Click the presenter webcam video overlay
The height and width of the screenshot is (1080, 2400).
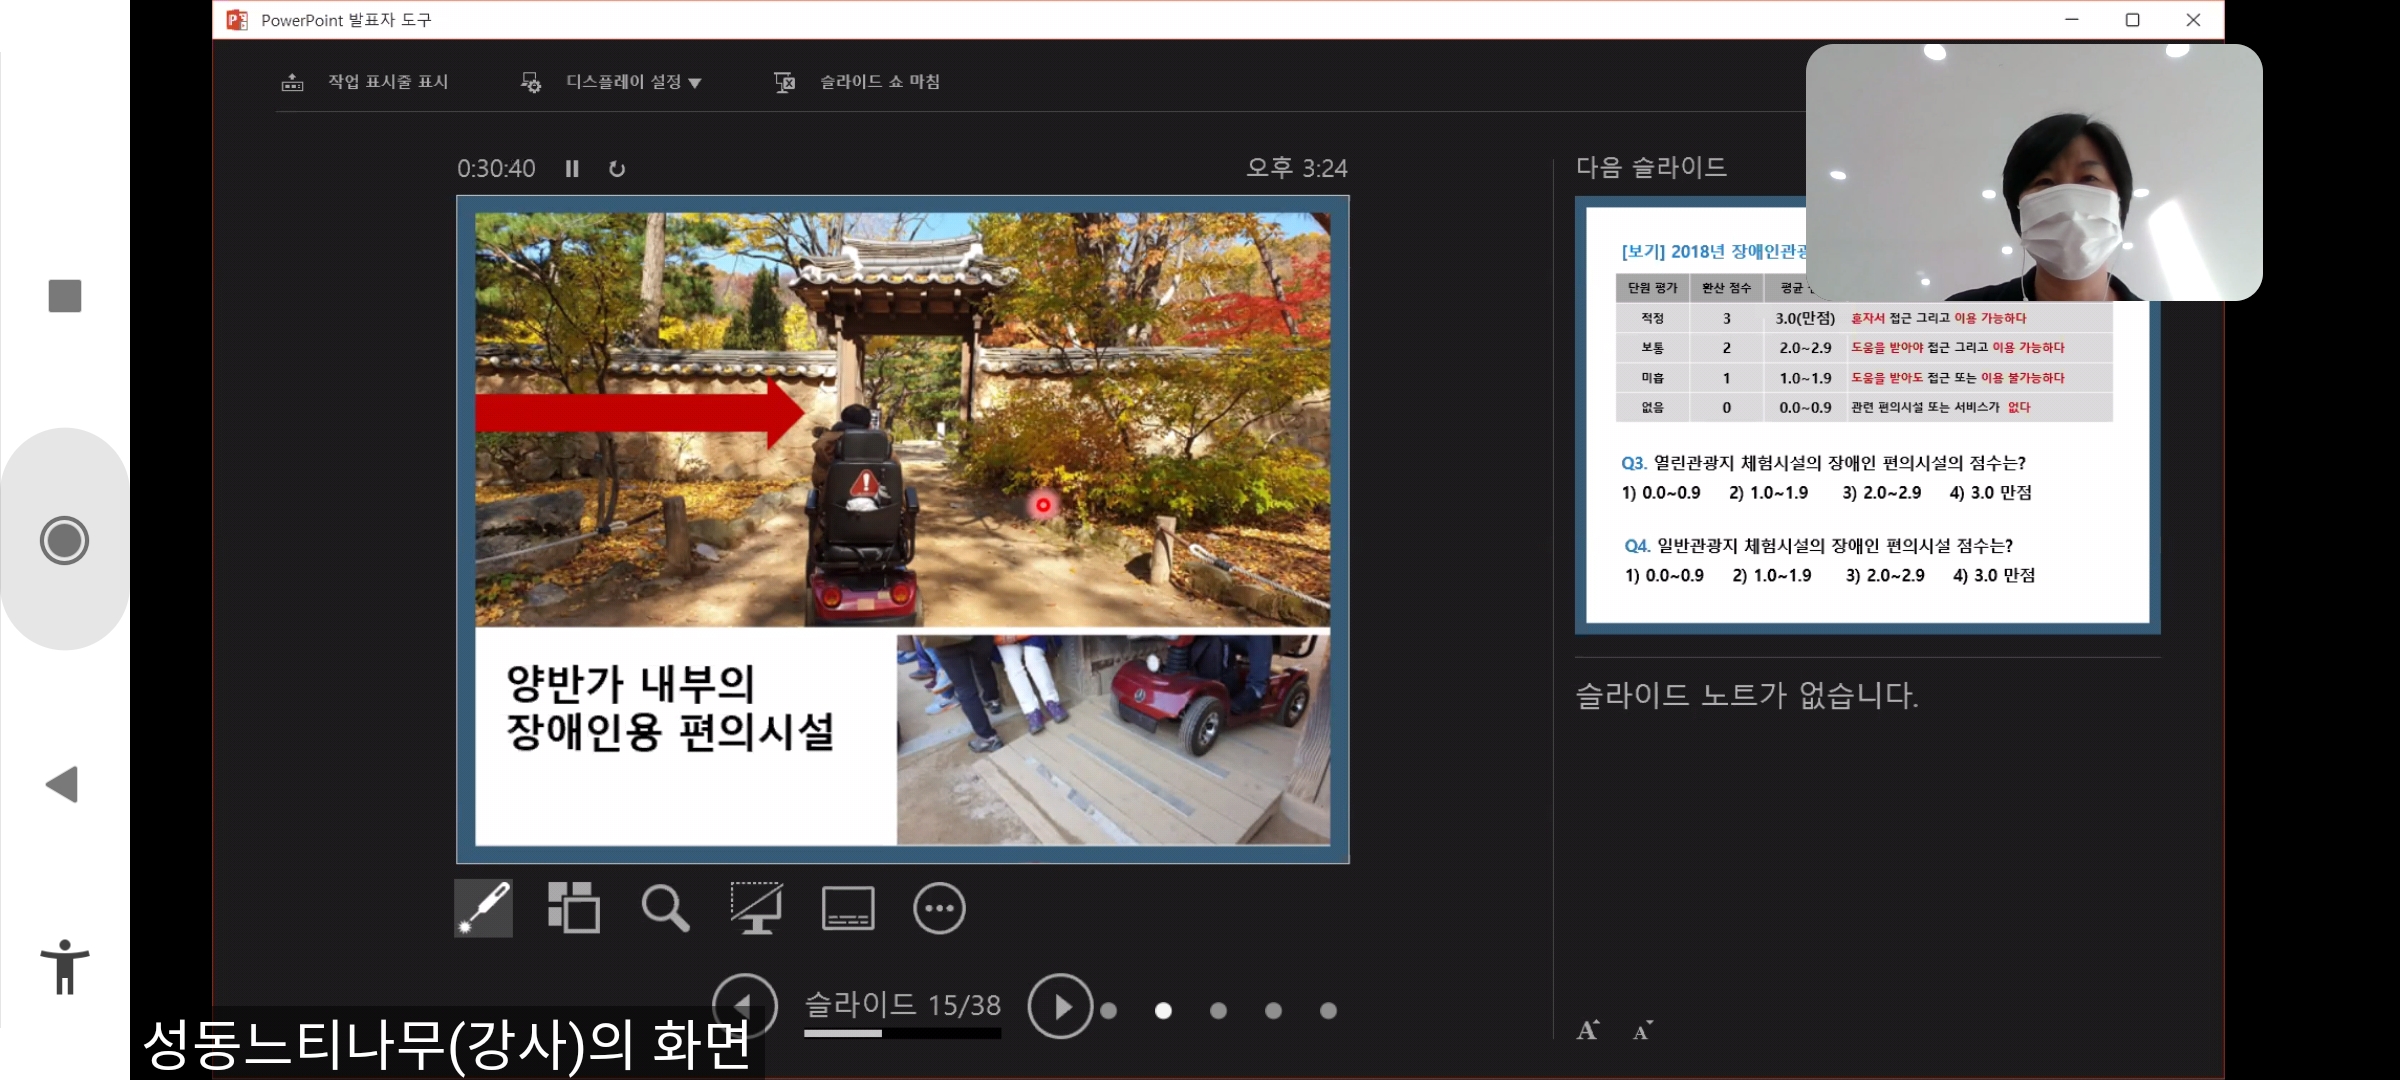click(x=2034, y=172)
